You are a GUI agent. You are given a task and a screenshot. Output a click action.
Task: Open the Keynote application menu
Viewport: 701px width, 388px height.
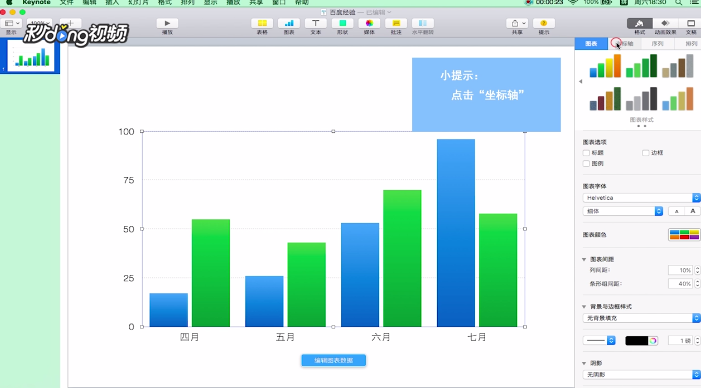tap(36, 2)
